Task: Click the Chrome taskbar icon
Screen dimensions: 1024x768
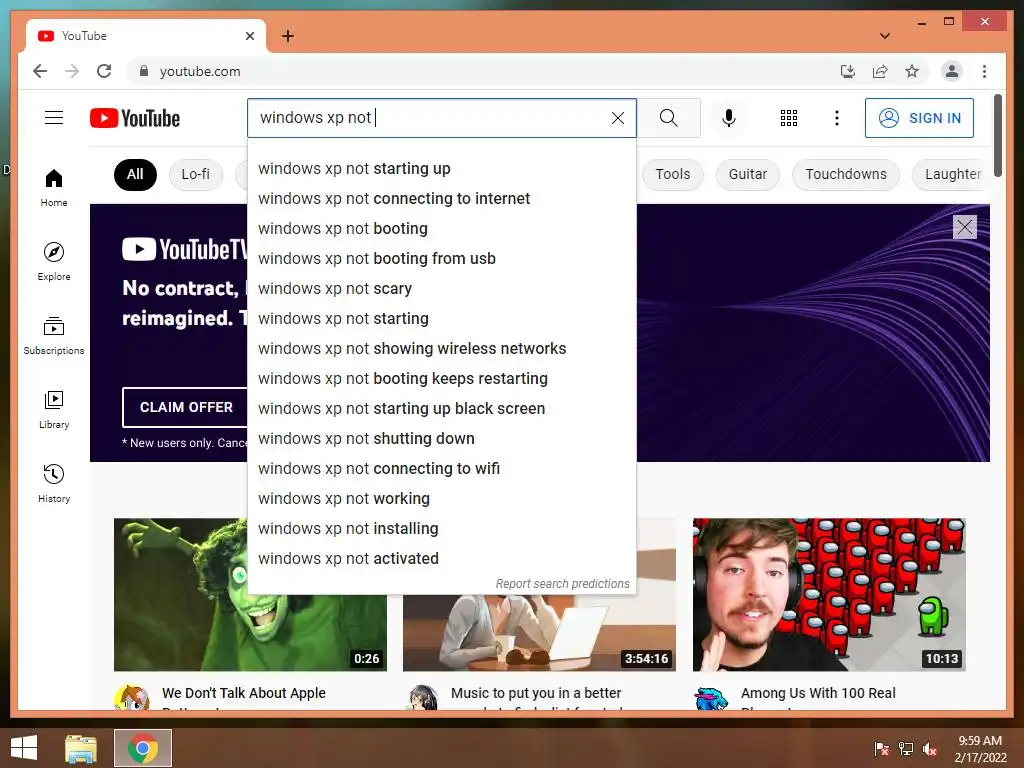Action: 142,748
